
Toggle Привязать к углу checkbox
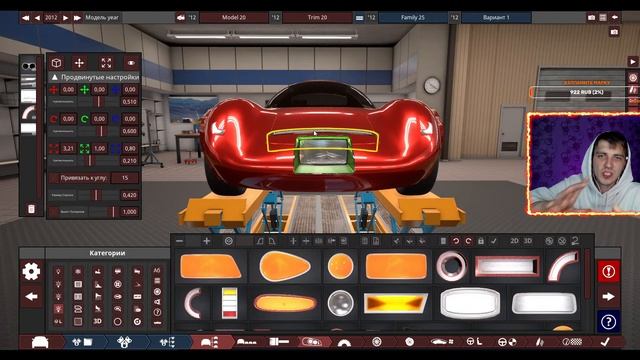pos(54,178)
